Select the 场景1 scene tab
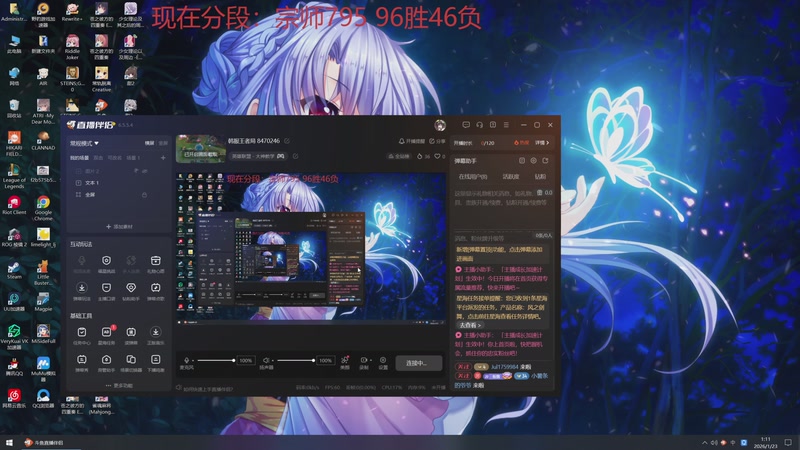This screenshot has height=450, width=800. (x=133, y=158)
